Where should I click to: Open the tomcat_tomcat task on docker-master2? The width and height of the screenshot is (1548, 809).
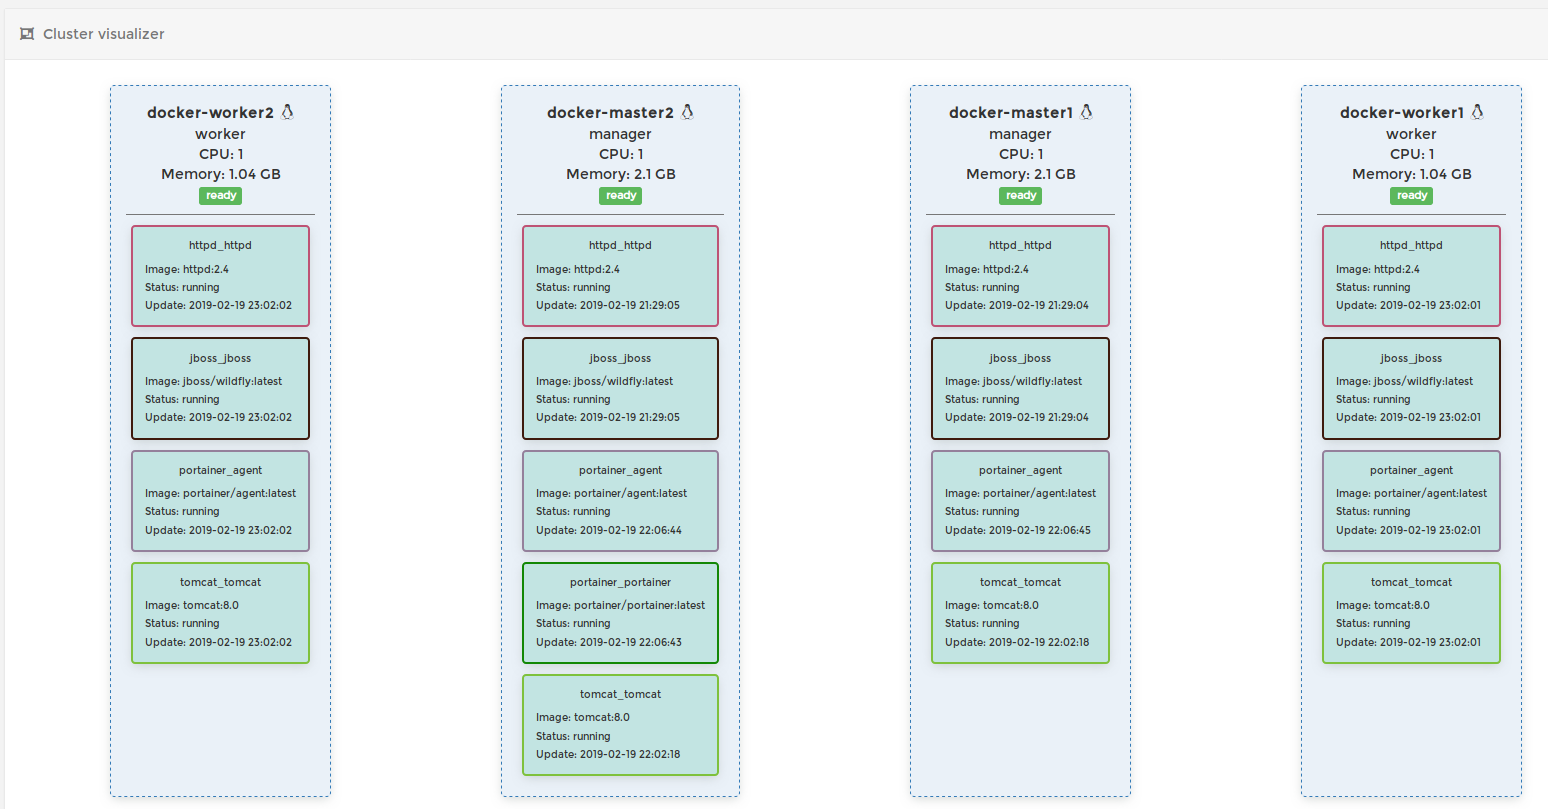click(x=620, y=725)
